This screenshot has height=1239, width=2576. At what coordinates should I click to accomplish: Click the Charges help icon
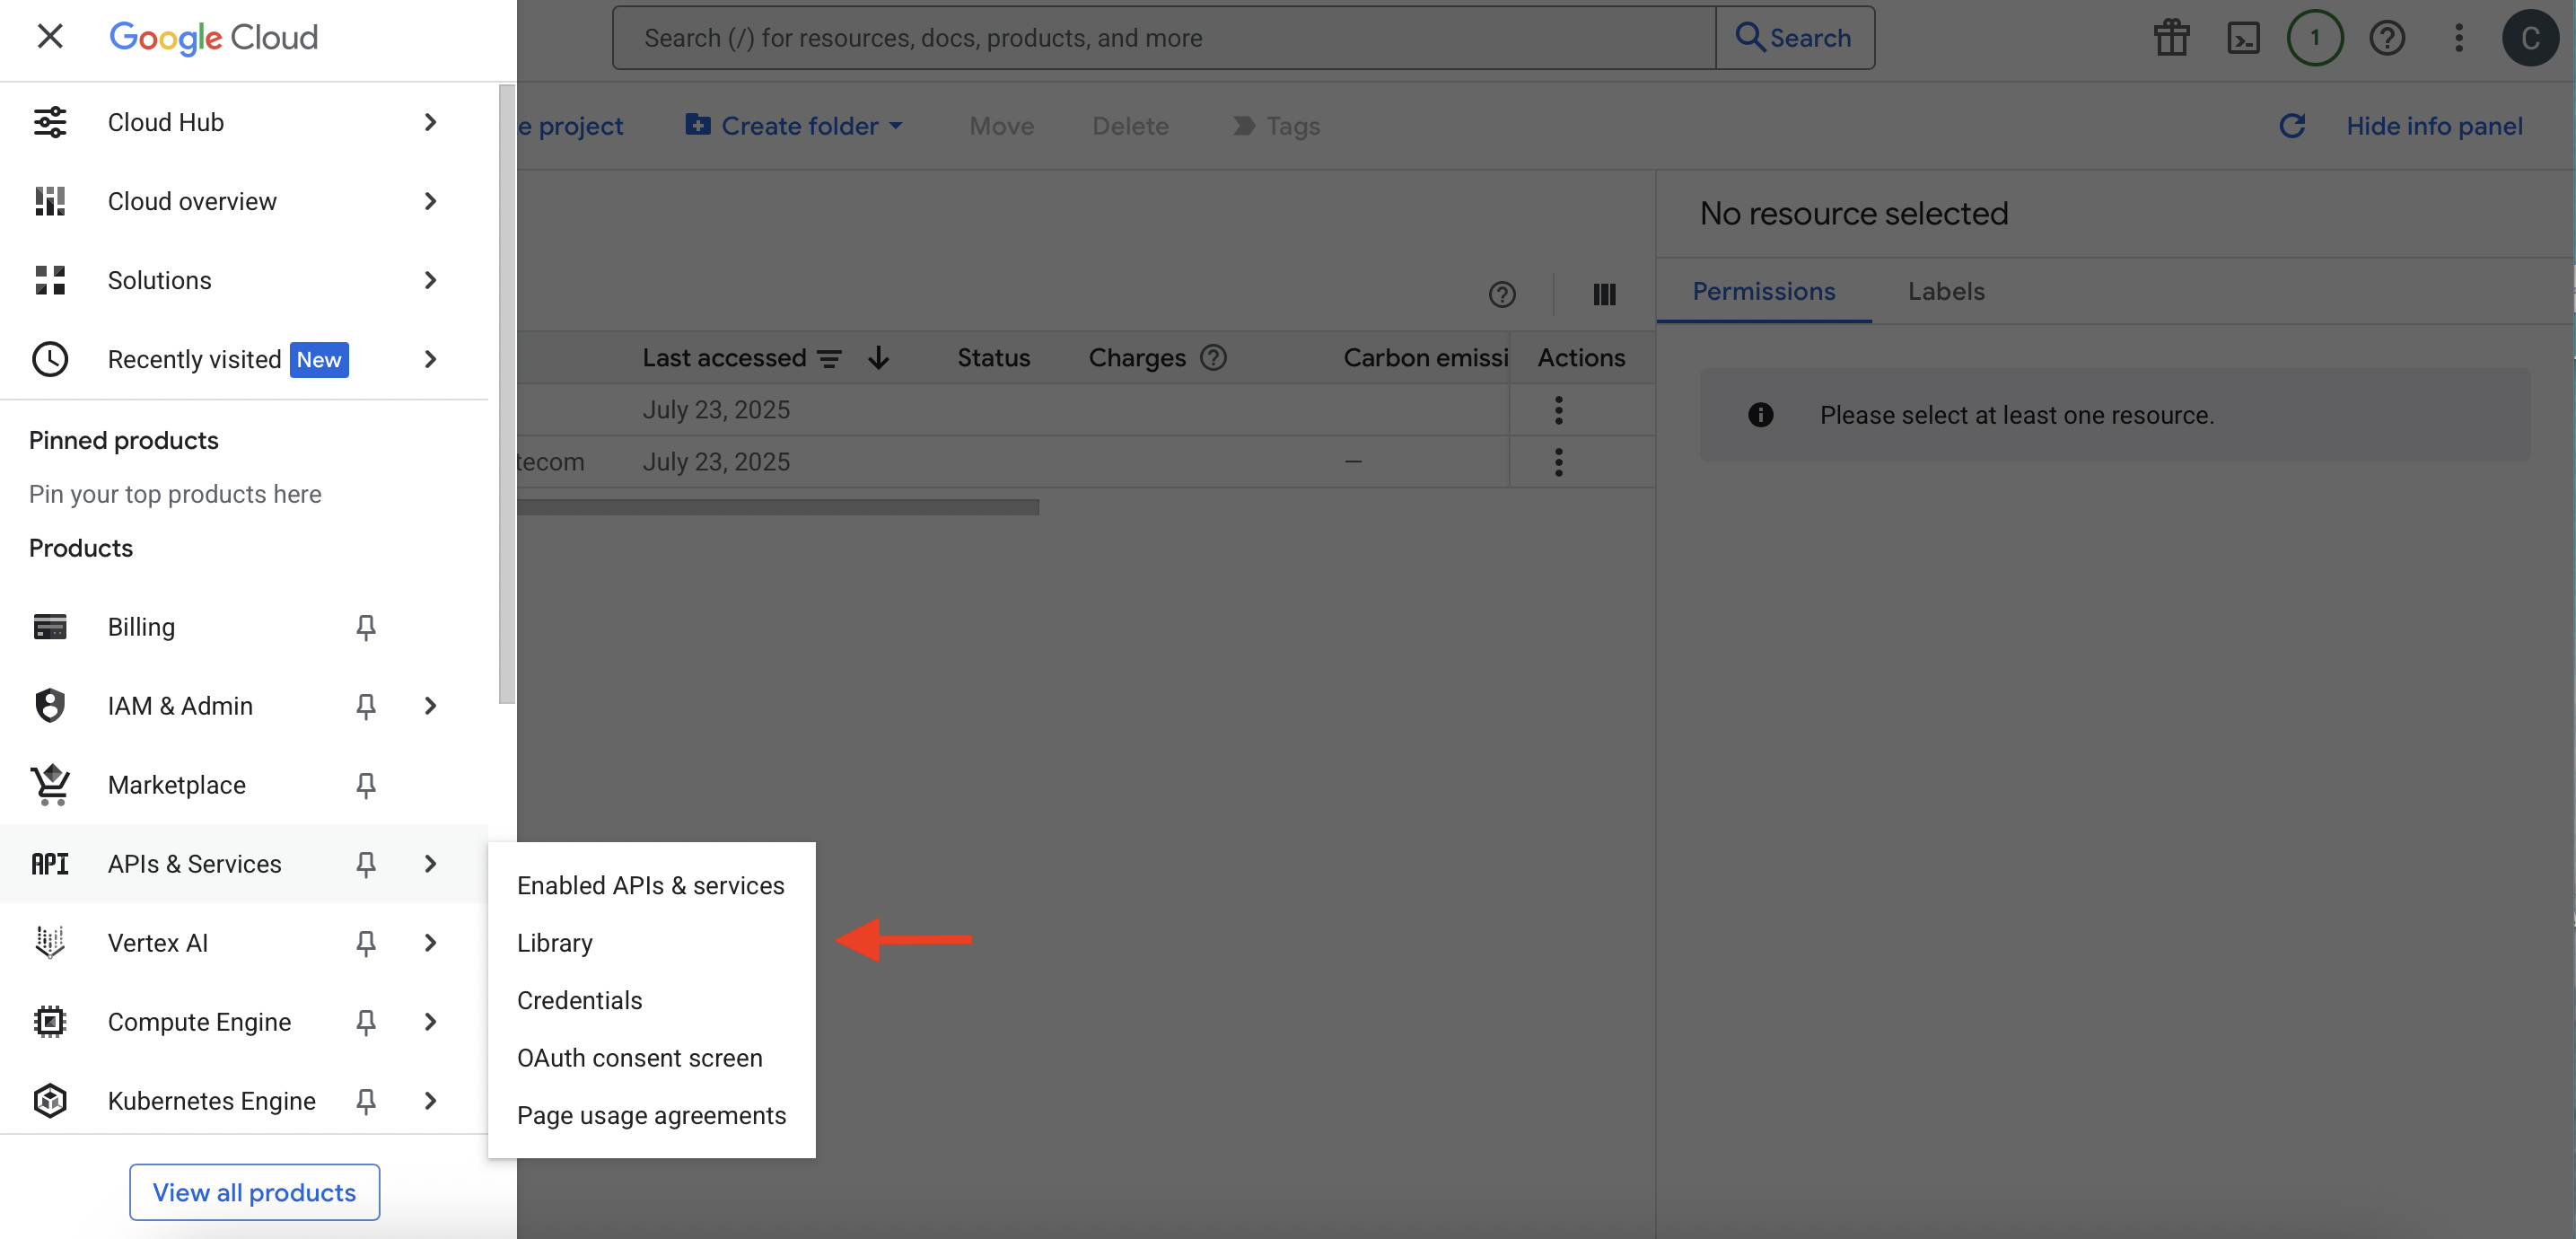tap(1213, 357)
